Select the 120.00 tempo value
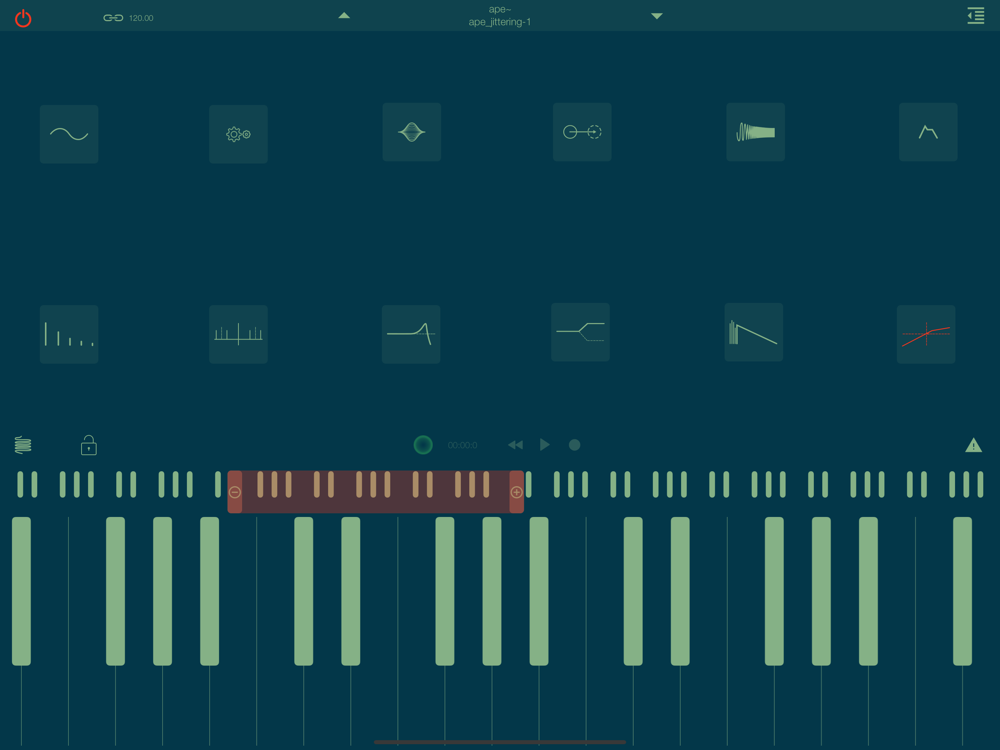Image resolution: width=1000 pixels, height=750 pixels. (141, 18)
